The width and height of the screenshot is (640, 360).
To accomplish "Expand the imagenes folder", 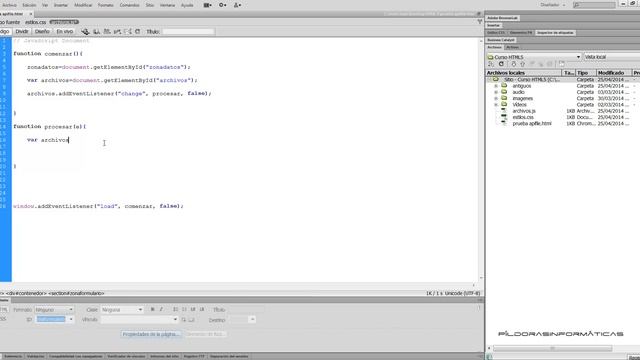I will 496,98.
